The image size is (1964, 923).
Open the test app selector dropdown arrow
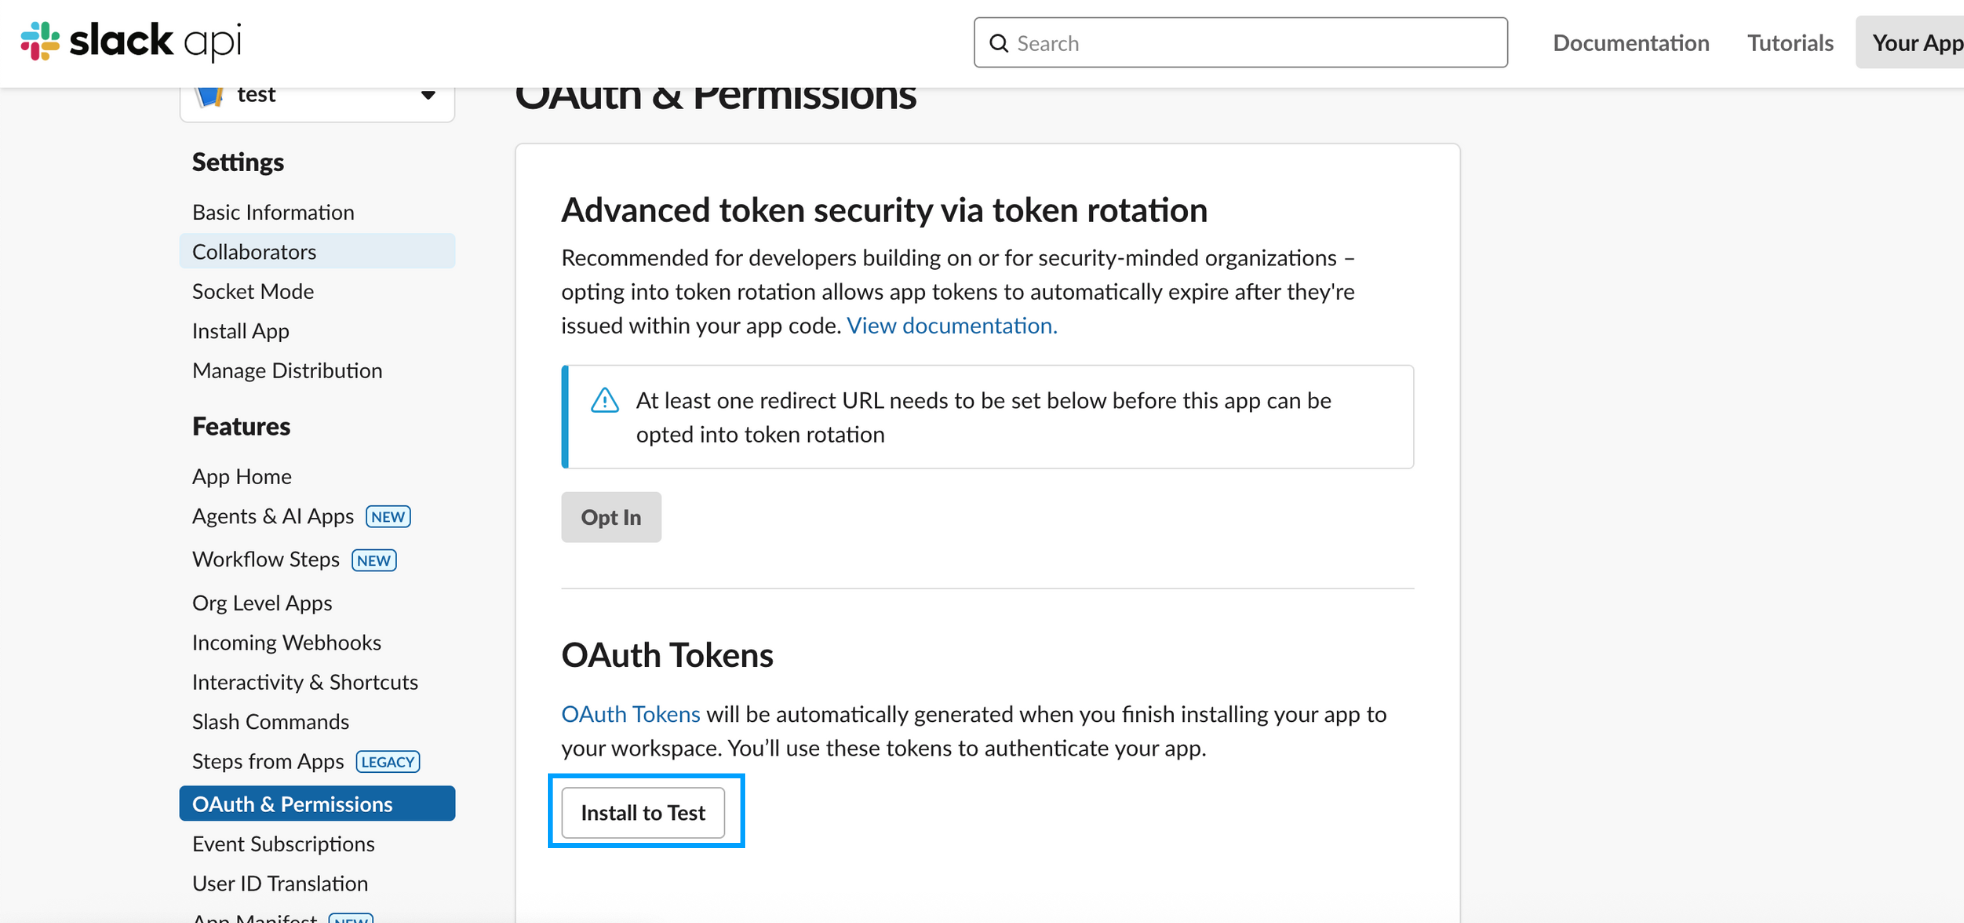point(428,96)
